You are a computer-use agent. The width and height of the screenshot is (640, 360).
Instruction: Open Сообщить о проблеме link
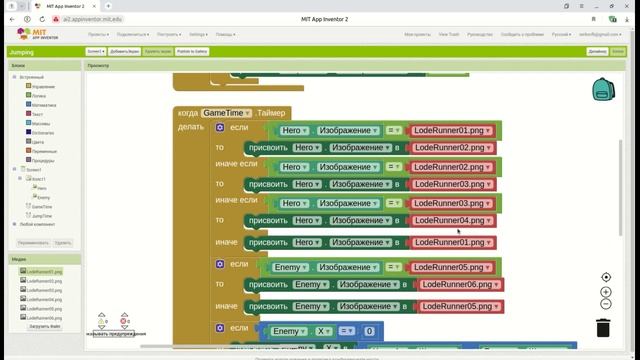click(522, 35)
